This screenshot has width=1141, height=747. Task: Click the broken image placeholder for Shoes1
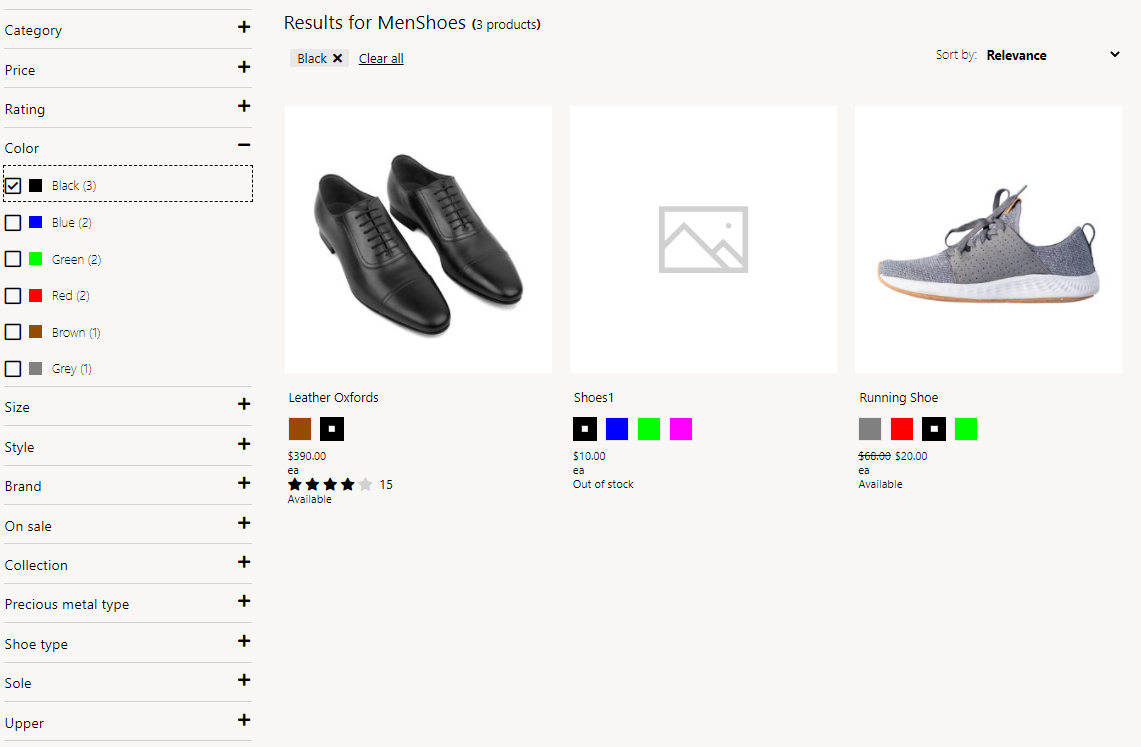click(703, 239)
